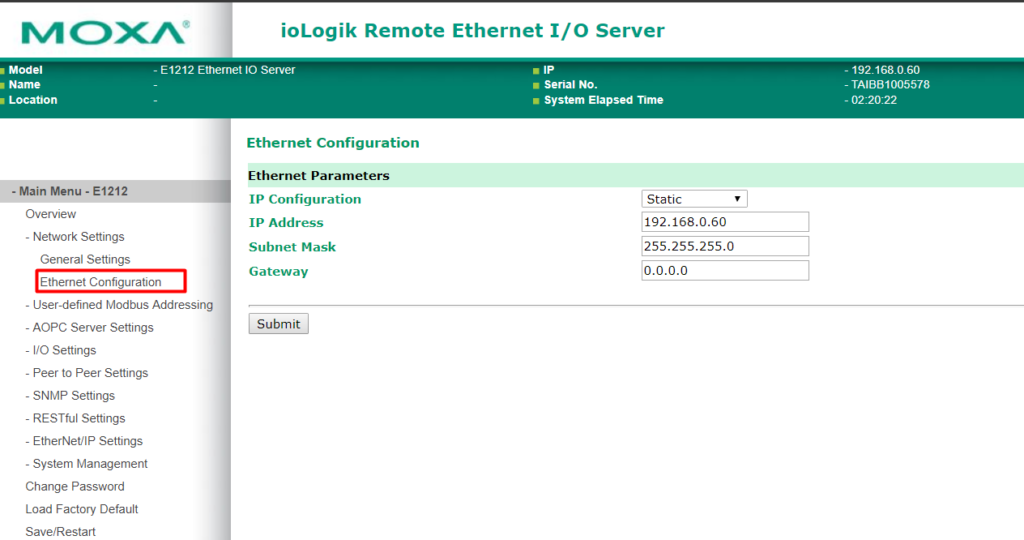The height and width of the screenshot is (540, 1024).
Task: Click the MOXA logo
Action: 105,33
